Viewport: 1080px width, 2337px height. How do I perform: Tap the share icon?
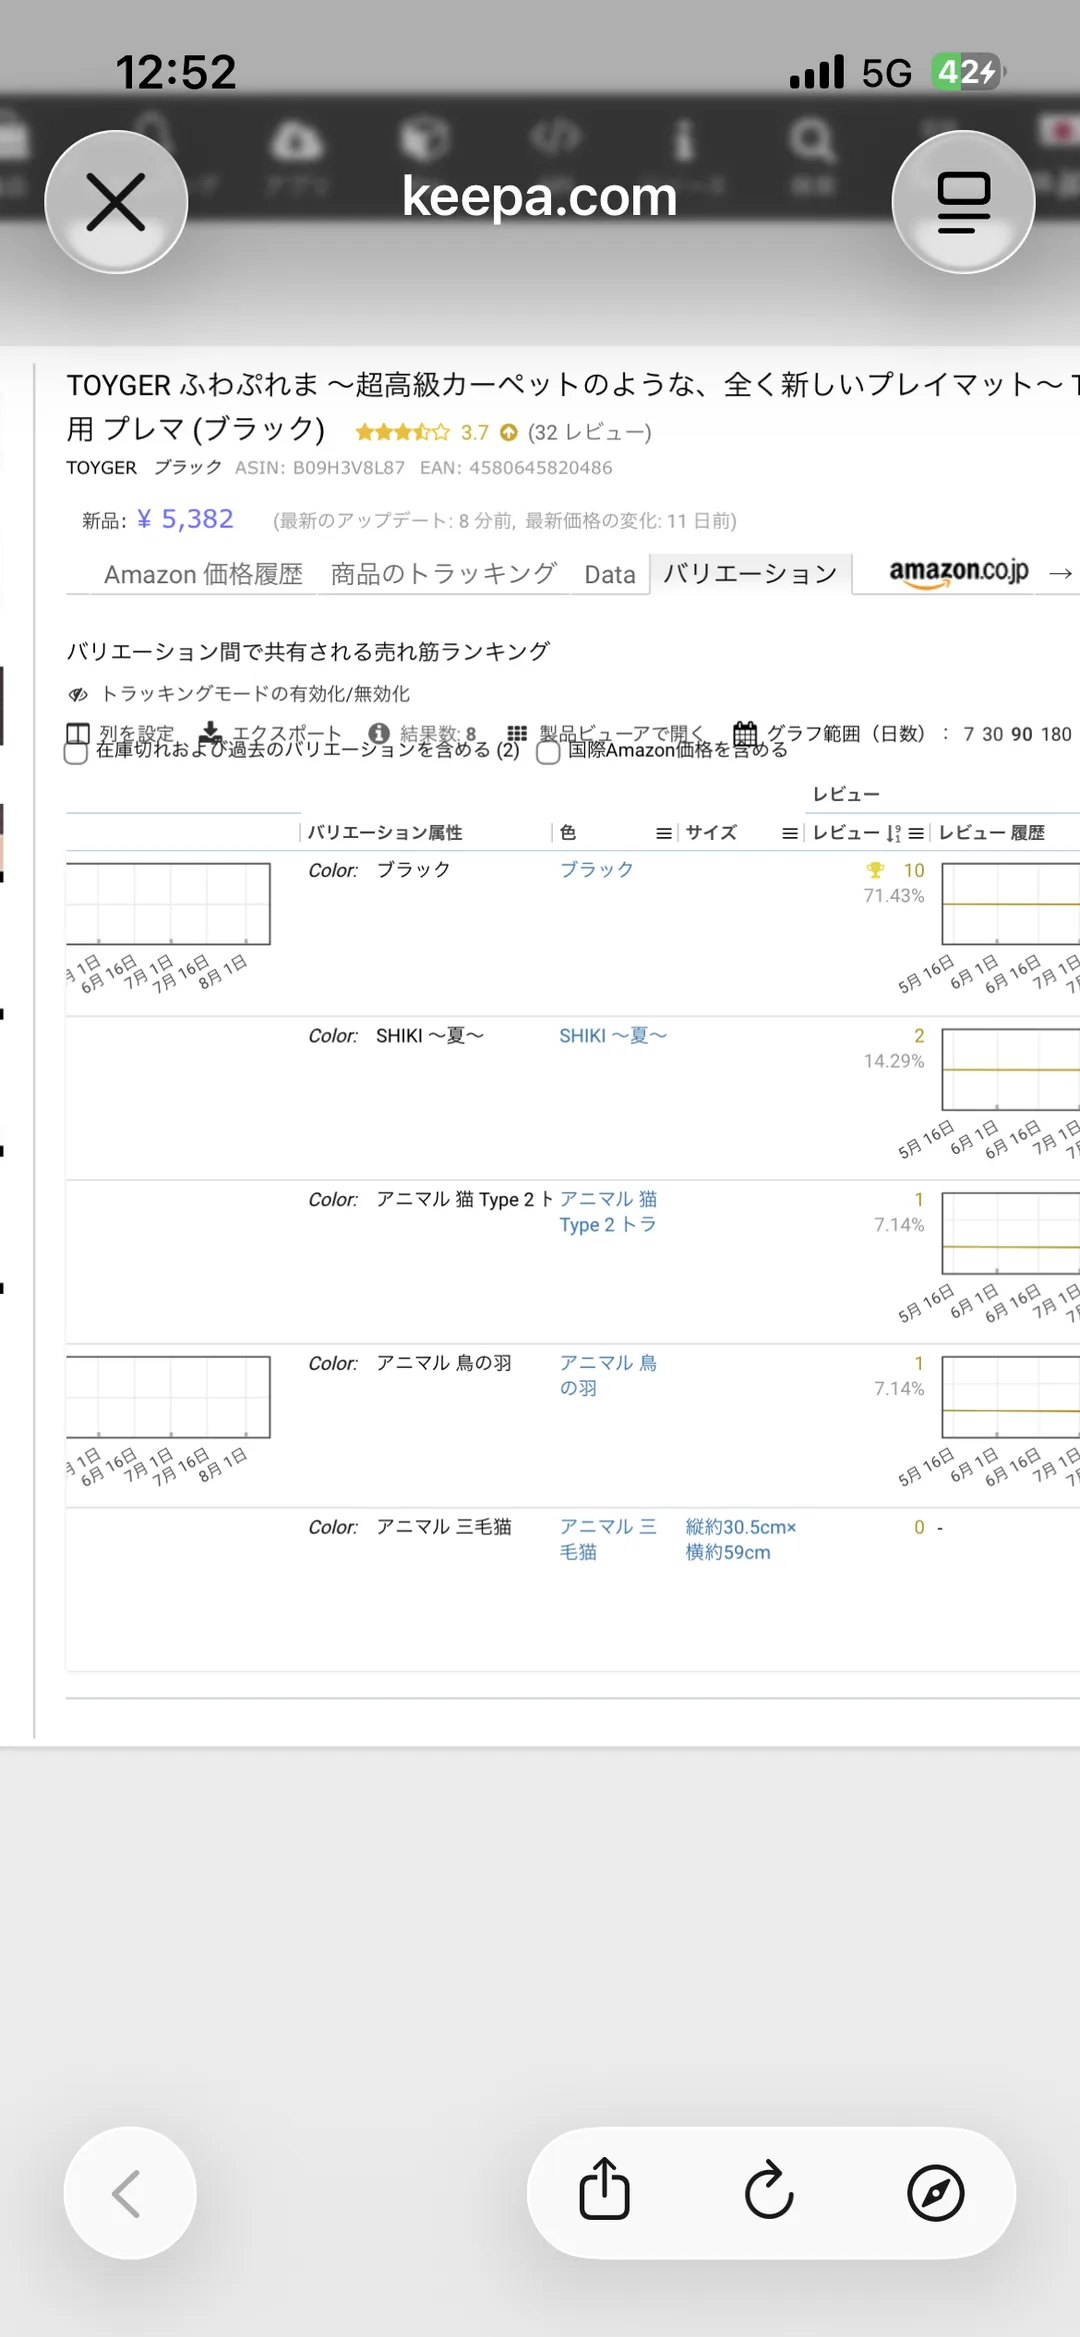[x=605, y=2192]
